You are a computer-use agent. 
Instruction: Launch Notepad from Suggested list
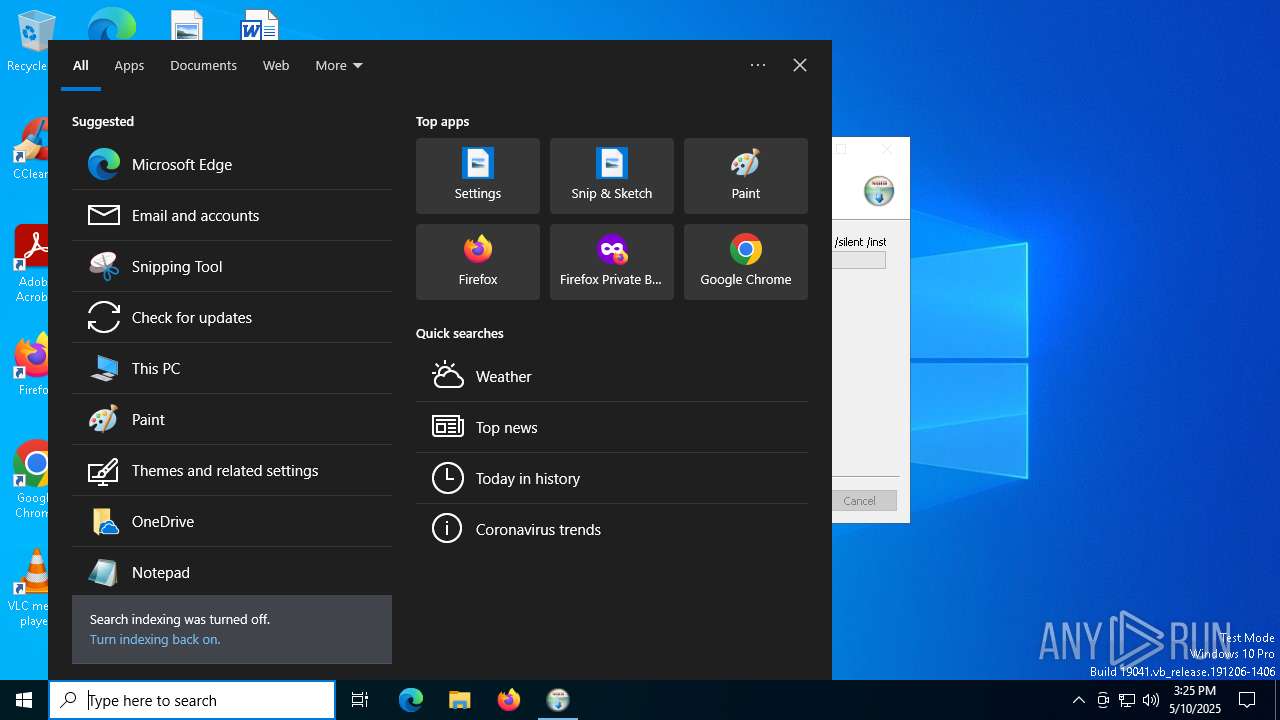(x=232, y=572)
